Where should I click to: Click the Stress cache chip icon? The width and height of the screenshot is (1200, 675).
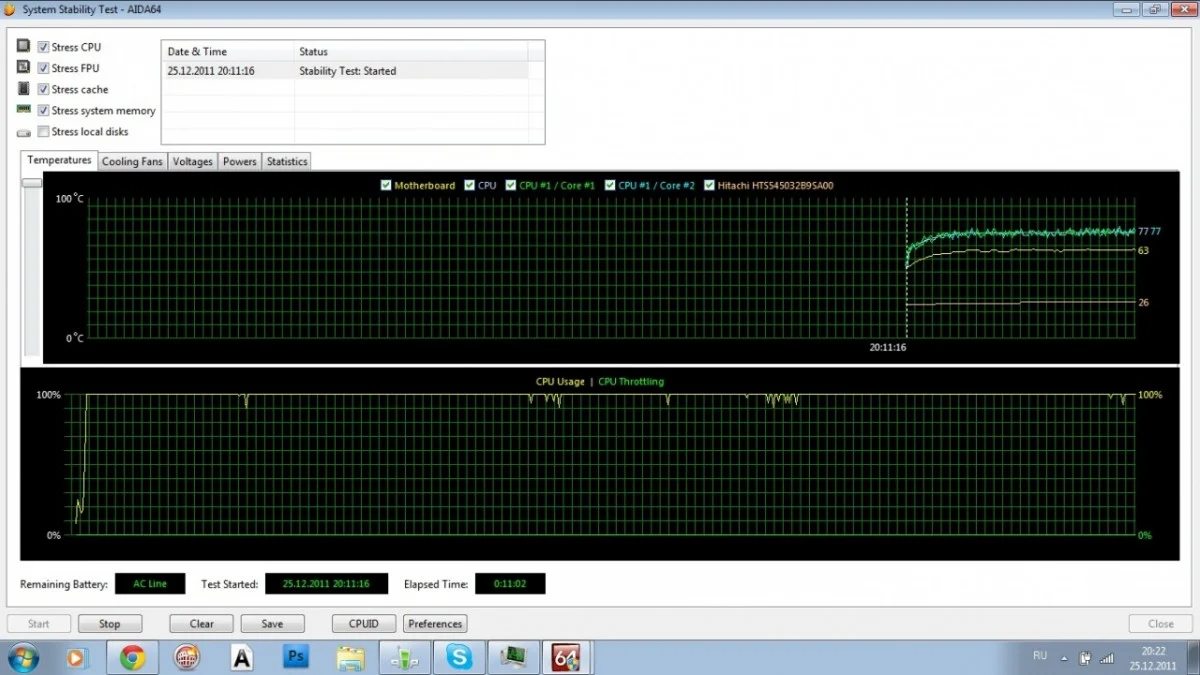[x=24, y=89]
